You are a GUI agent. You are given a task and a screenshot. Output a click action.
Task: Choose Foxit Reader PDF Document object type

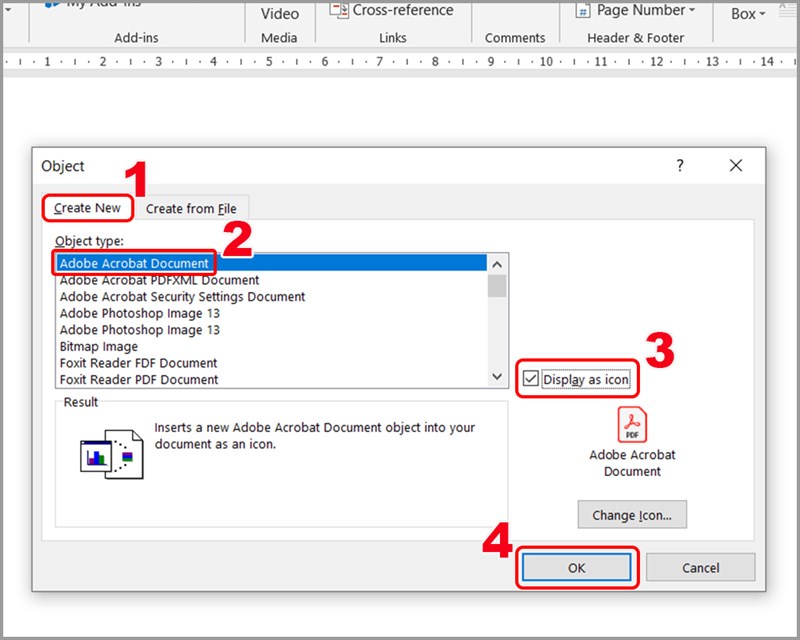pyautogui.click(x=138, y=379)
